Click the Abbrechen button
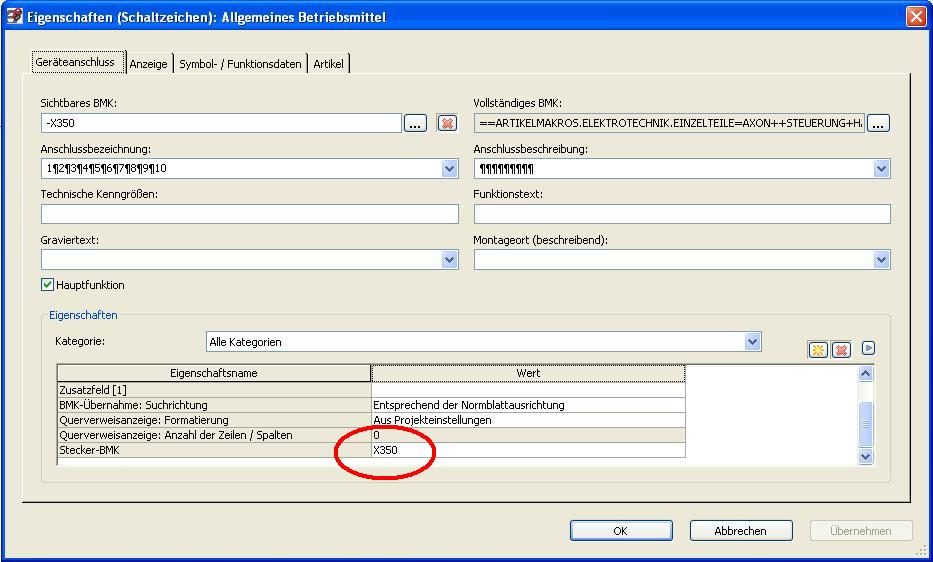 point(740,531)
